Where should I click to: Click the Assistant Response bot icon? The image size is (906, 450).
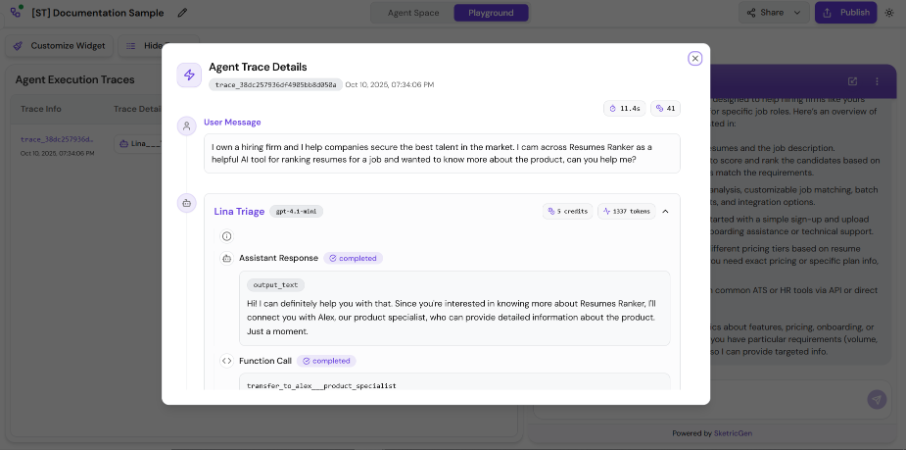pyautogui.click(x=226, y=258)
